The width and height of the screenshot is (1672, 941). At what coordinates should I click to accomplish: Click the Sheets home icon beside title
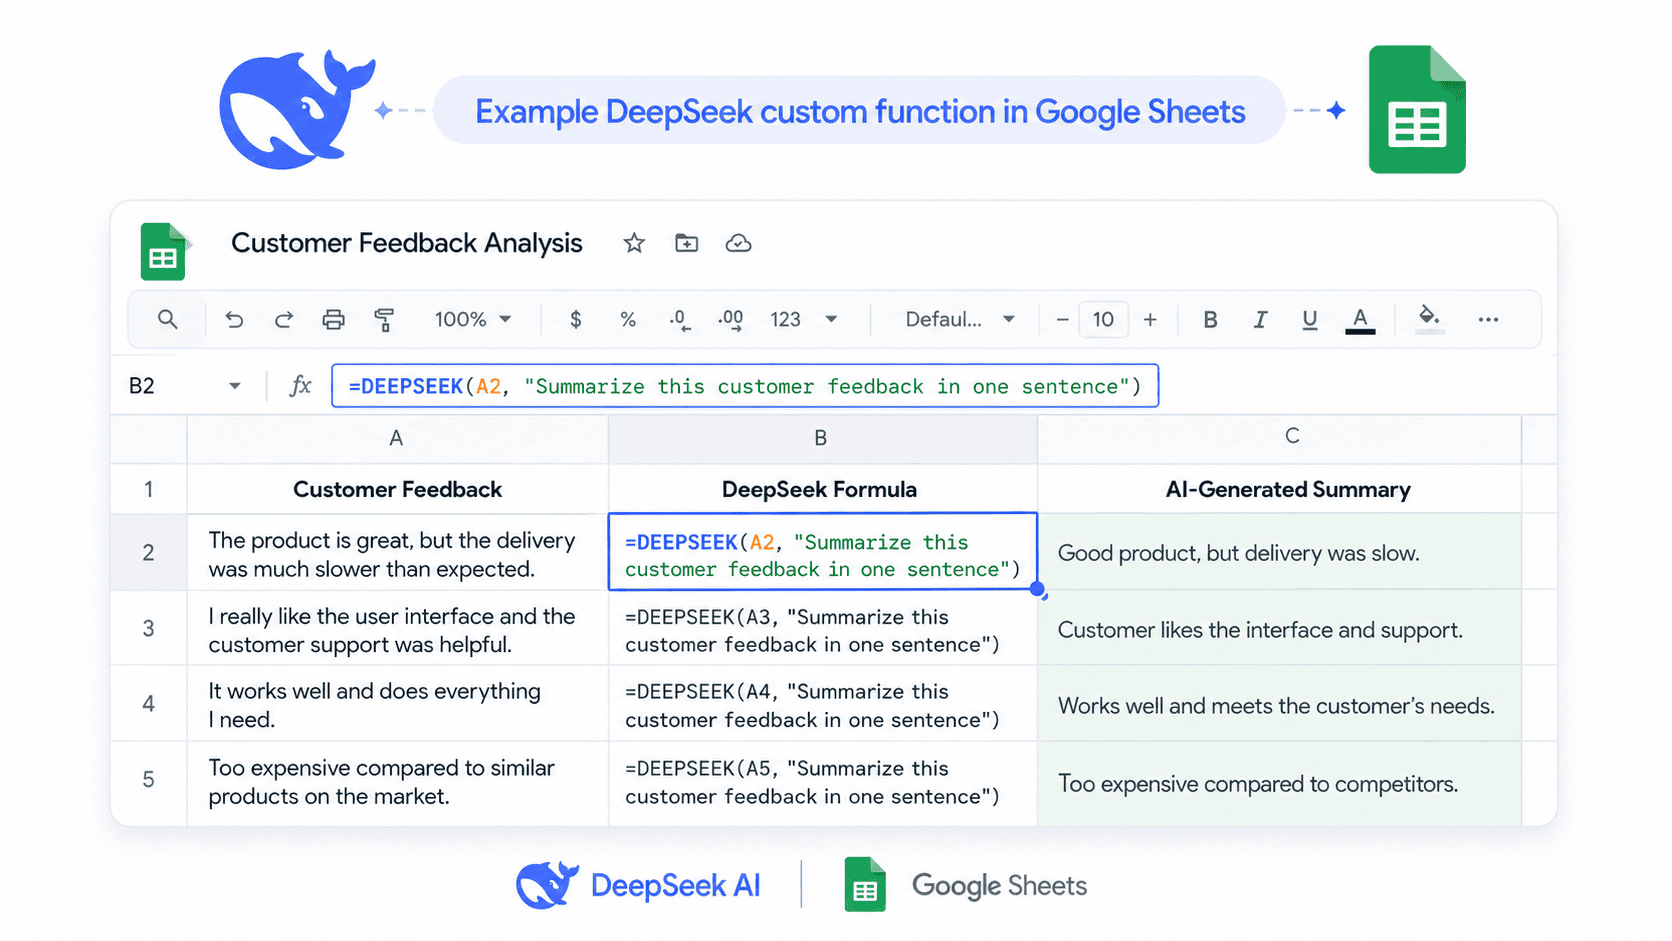coord(164,251)
